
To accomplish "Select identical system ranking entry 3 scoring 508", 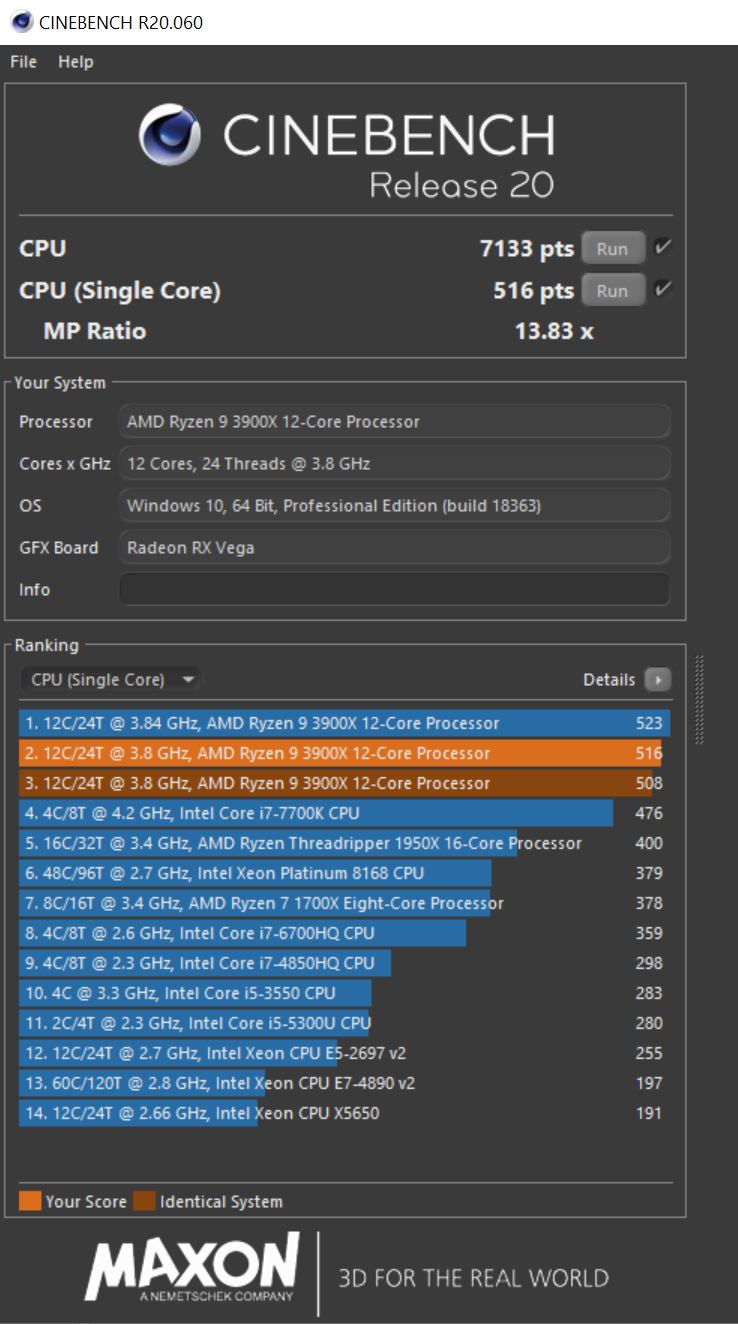I will (344, 783).
